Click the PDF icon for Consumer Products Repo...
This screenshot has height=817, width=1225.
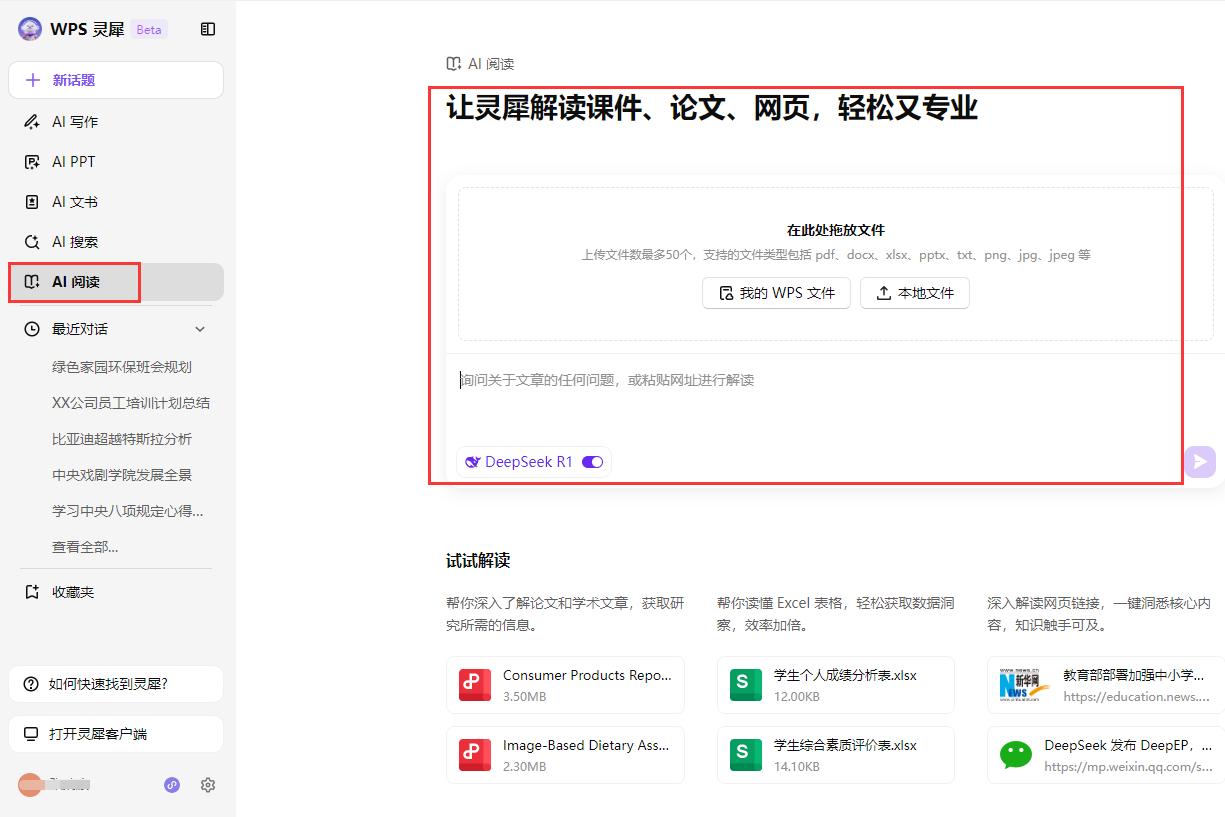[x=475, y=685]
